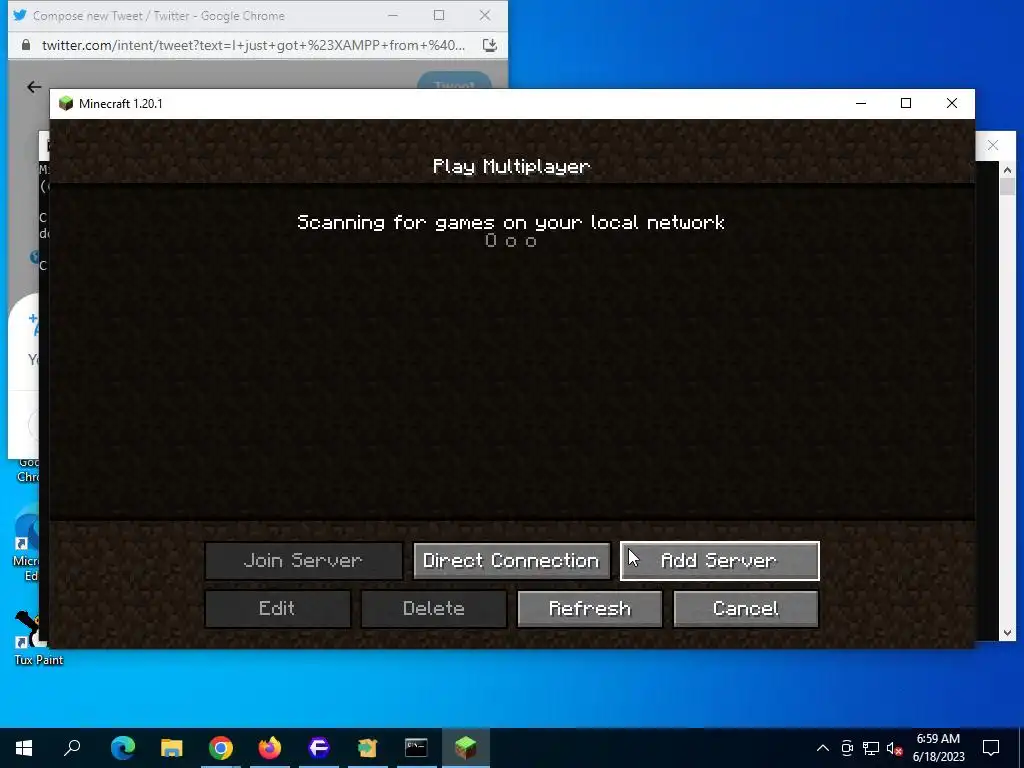Open the purple F app in taskbar
This screenshot has width=1024, height=768.
coord(319,748)
